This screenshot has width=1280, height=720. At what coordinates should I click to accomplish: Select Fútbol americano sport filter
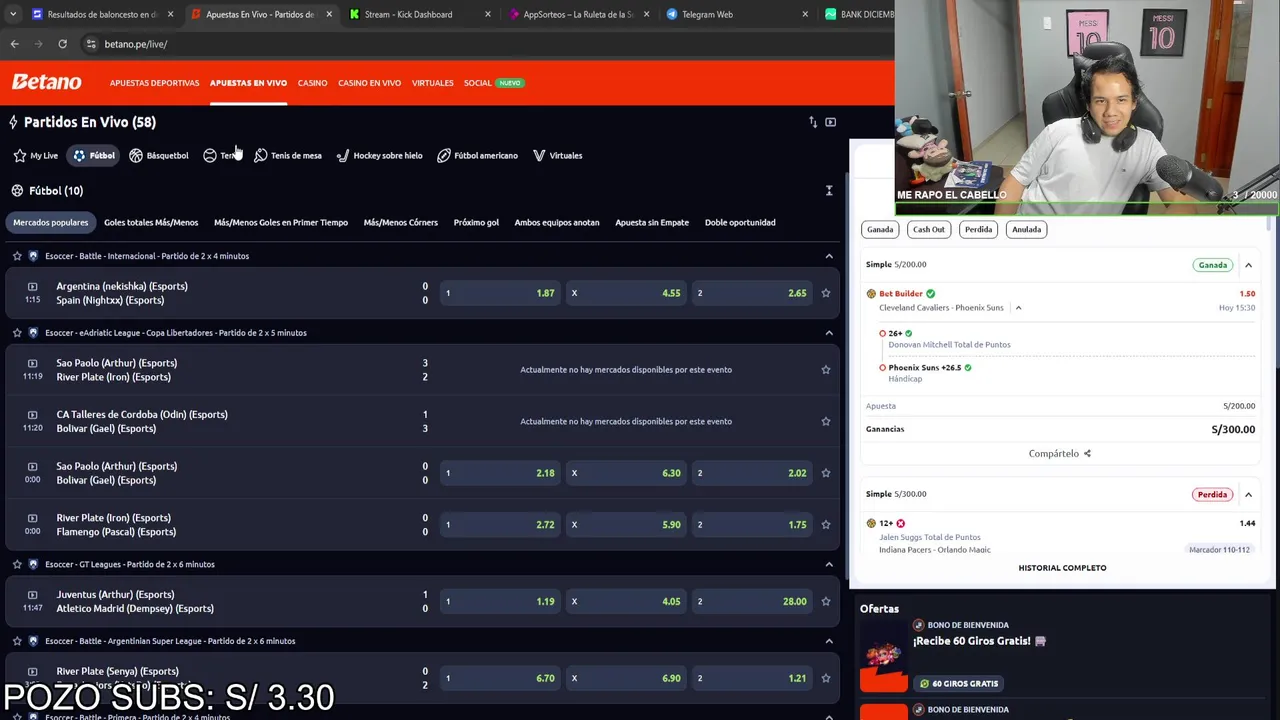click(x=478, y=156)
